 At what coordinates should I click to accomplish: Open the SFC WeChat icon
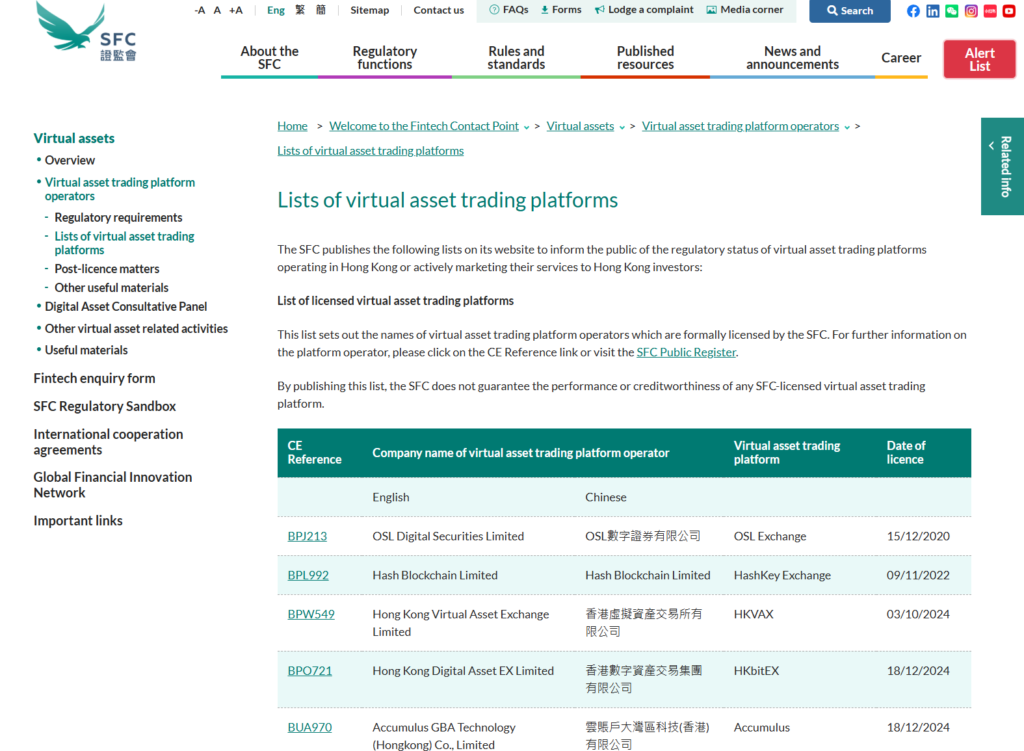point(952,10)
